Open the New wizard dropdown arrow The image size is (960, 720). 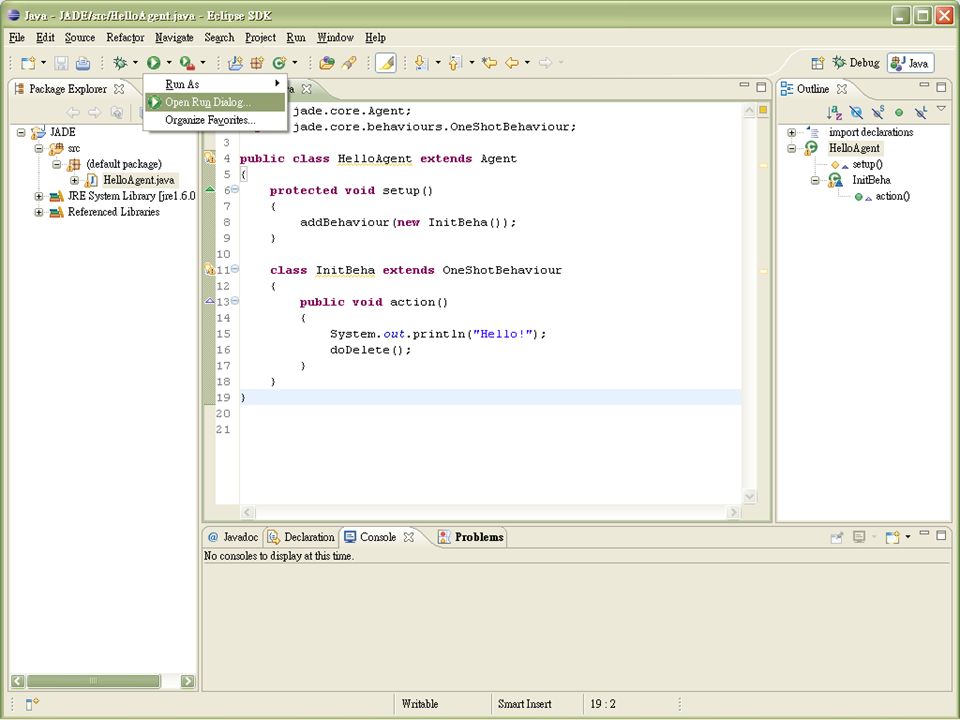[43, 63]
